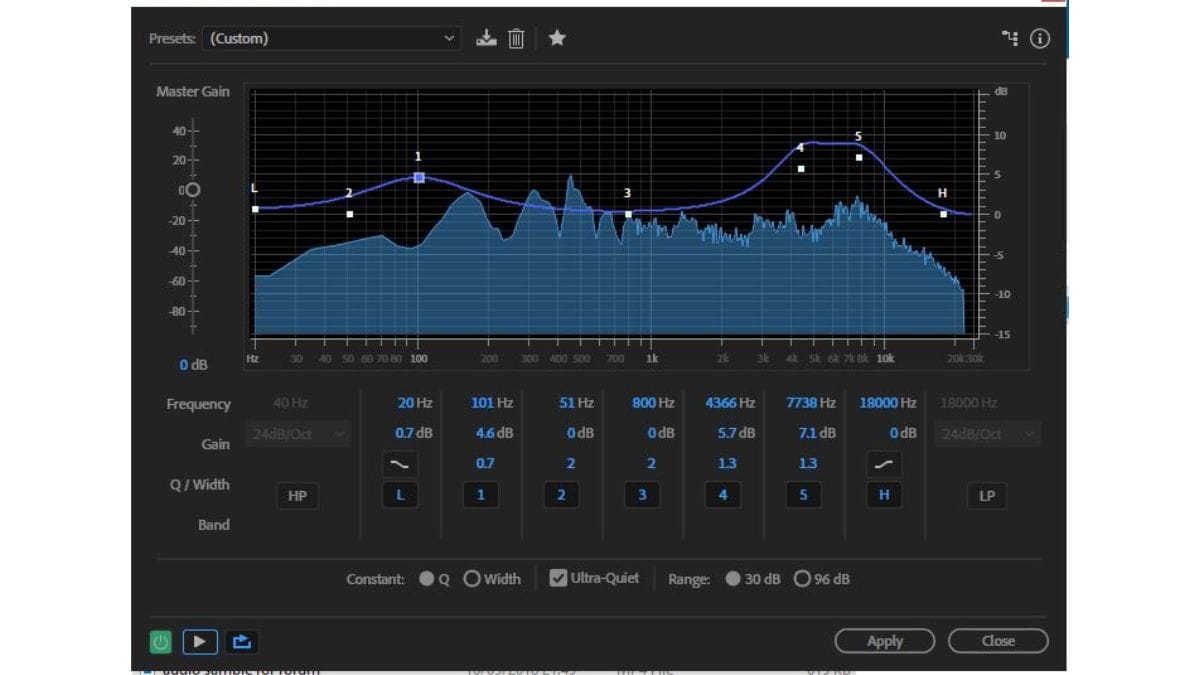Select Constant Width radio button
1200x675 pixels.
pyautogui.click(x=472, y=579)
